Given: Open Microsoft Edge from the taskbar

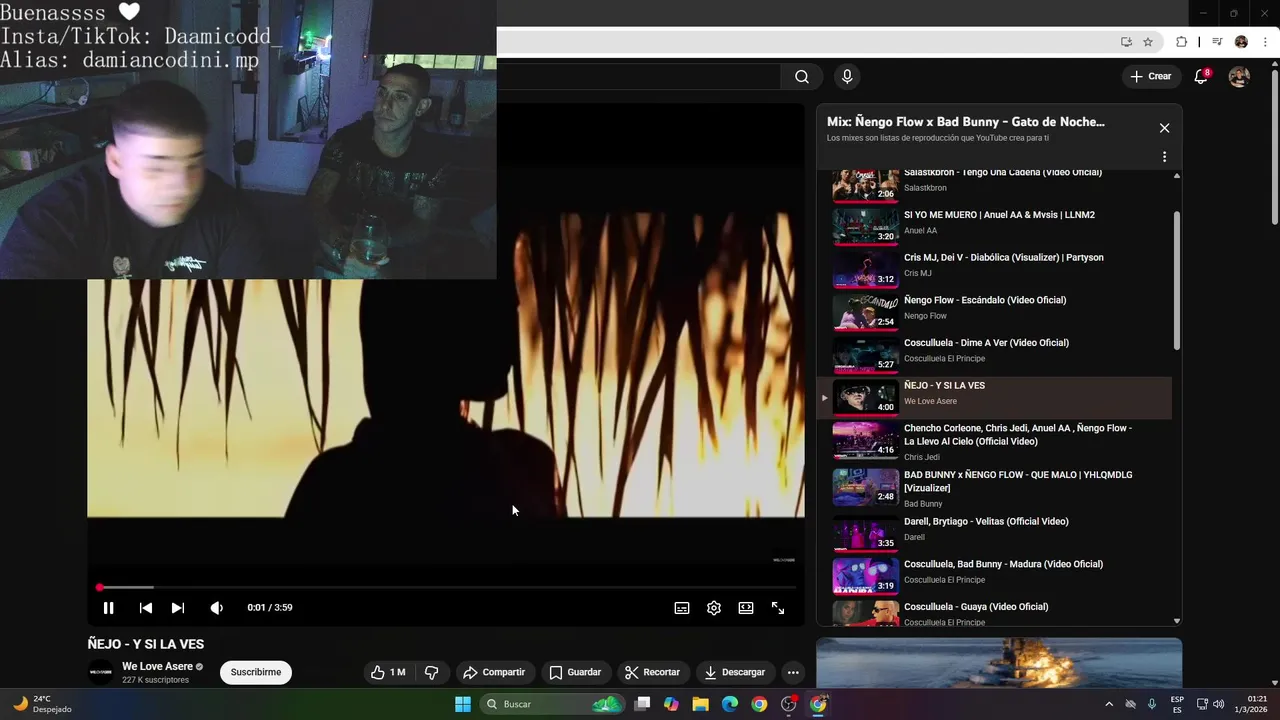Looking at the screenshot, I should (x=730, y=704).
